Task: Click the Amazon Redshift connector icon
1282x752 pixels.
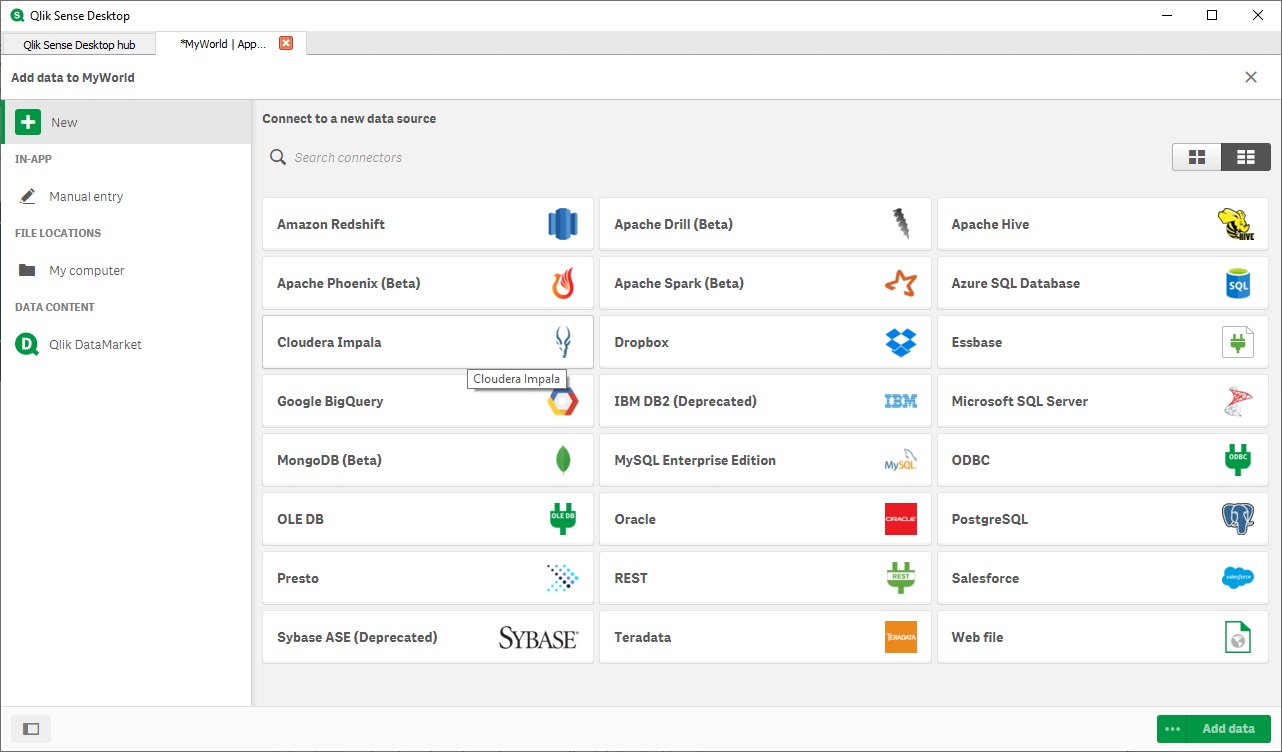Action: tap(563, 224)
